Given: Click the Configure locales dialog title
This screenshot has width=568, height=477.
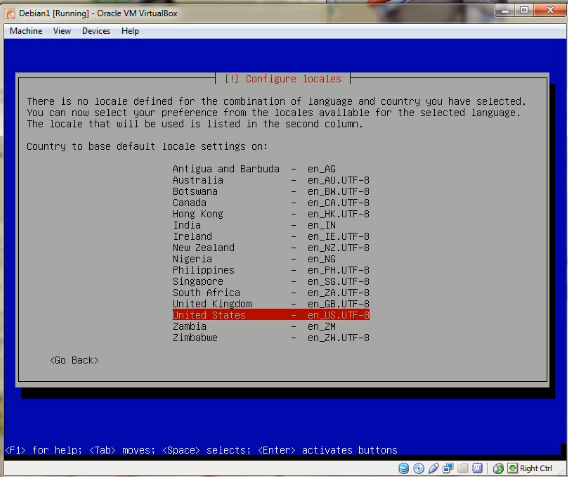Looking at the screenshot, I should 283,79.
